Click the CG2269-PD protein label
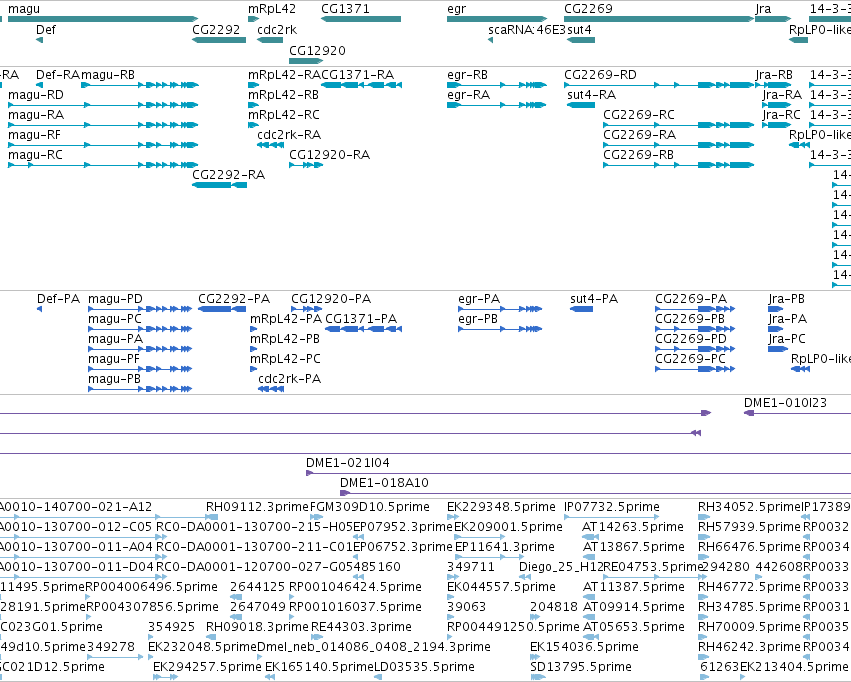The image size is (851, 682). coord(691,339)
